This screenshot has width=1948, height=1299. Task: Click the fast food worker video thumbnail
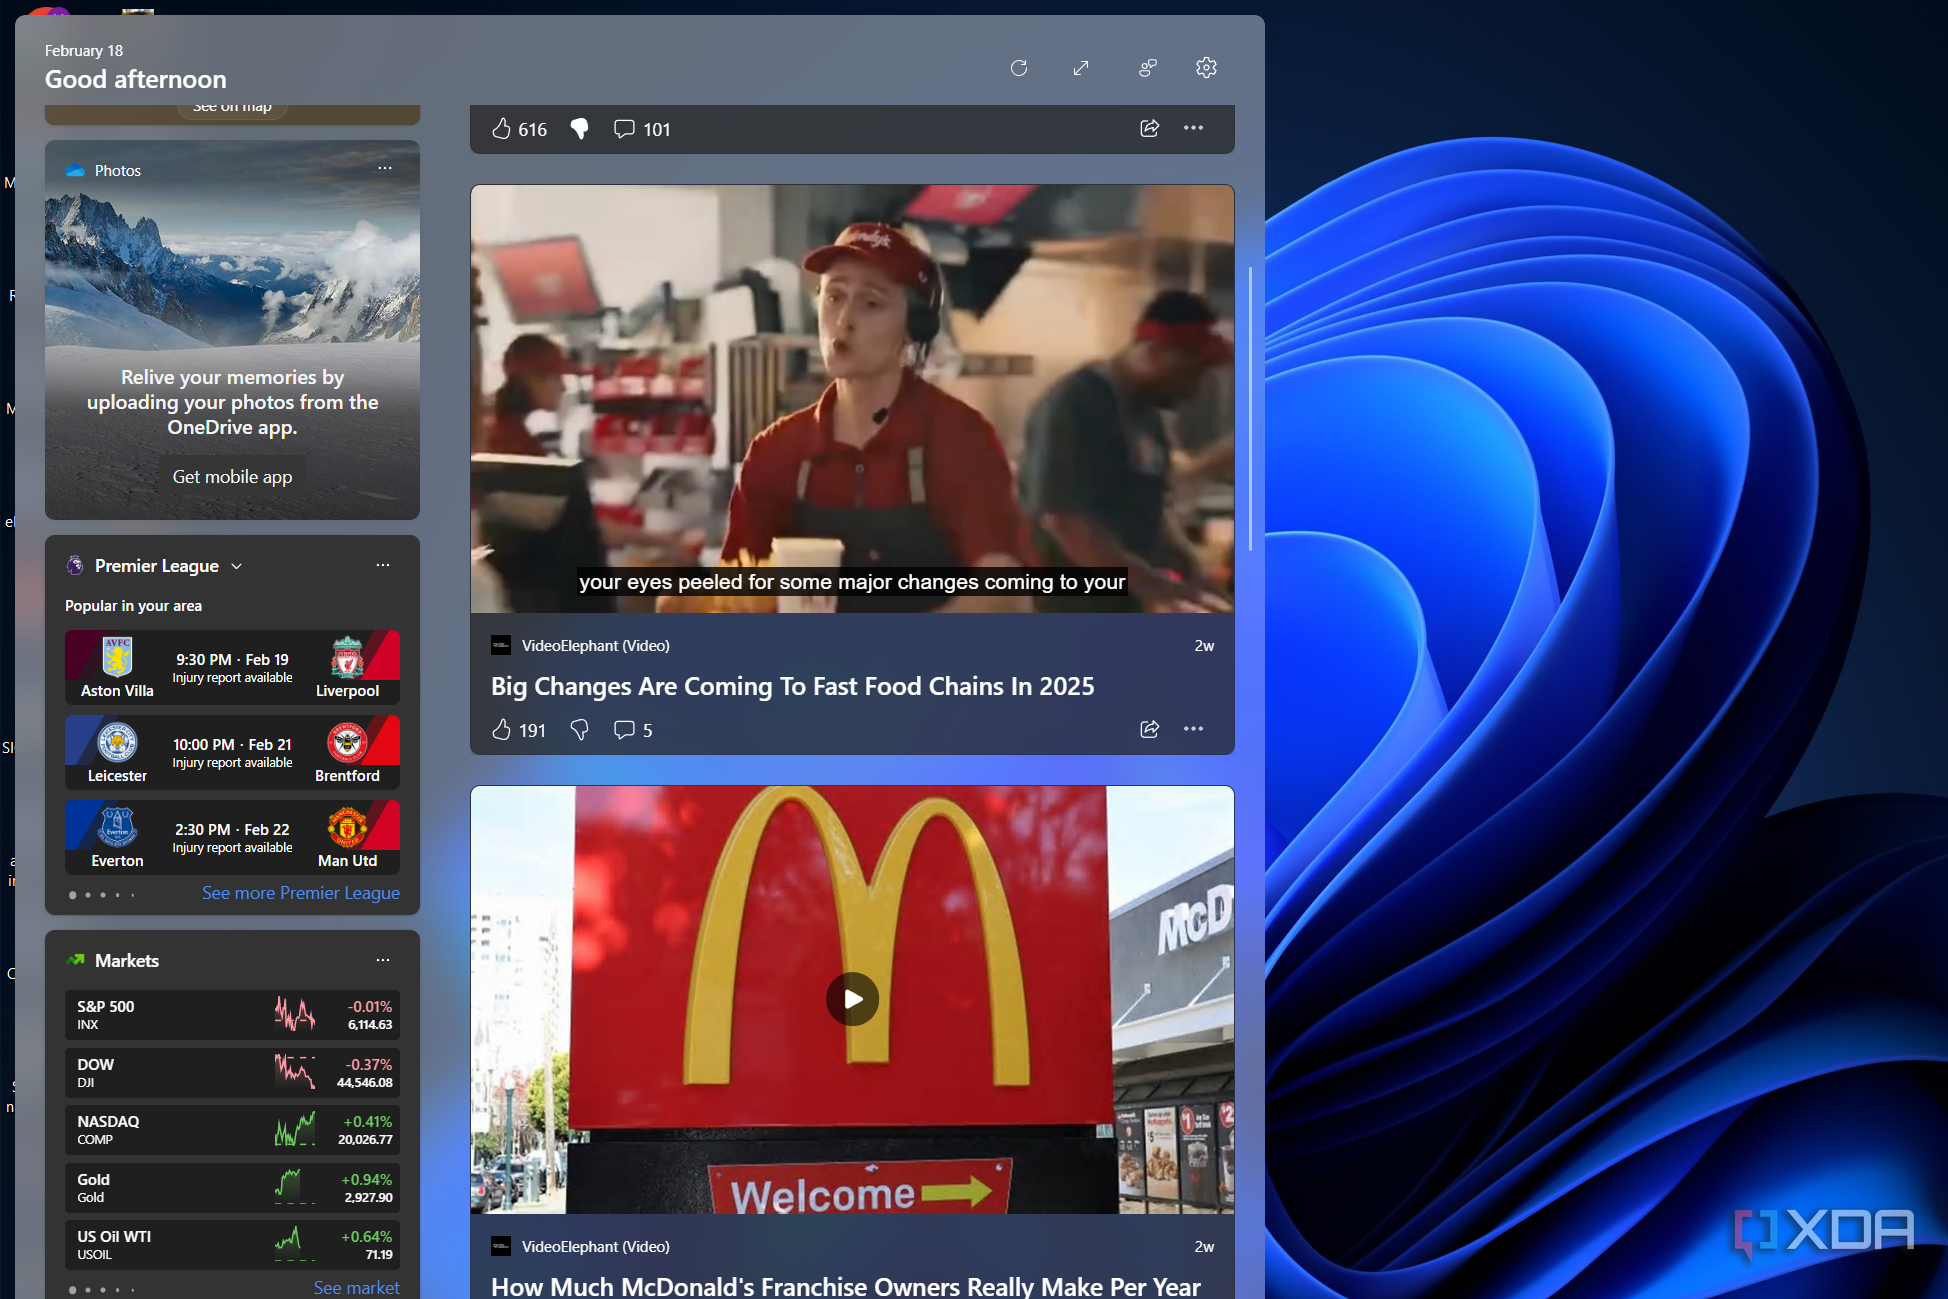pyautogui.click(x=852, y=399)
